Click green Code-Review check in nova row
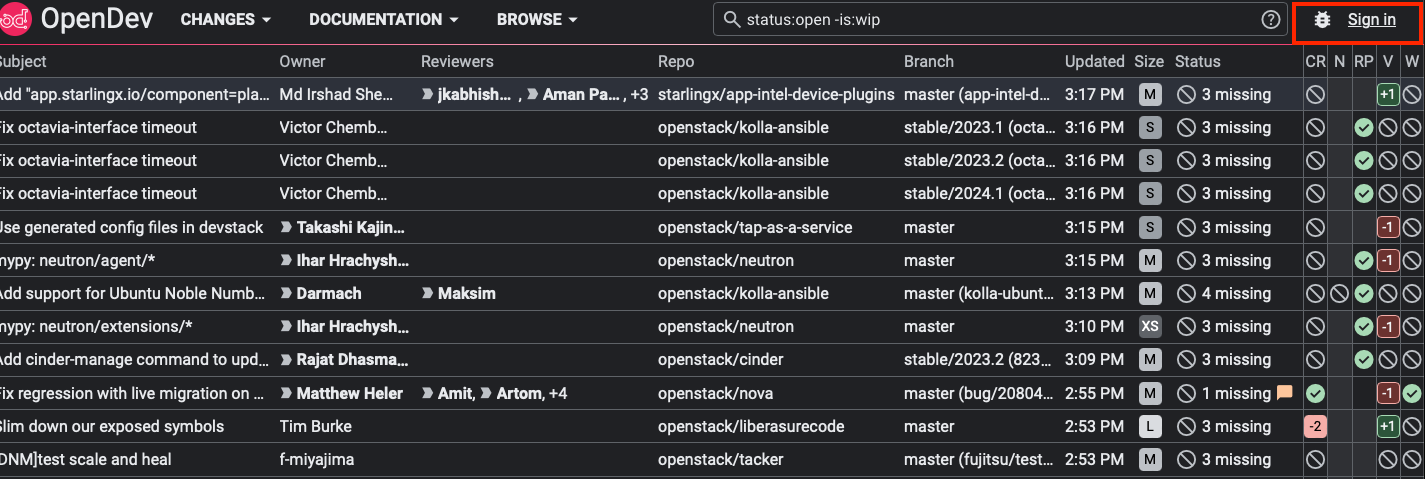1425x479 pixels. pyautogui.click(x=1315, y=394)
